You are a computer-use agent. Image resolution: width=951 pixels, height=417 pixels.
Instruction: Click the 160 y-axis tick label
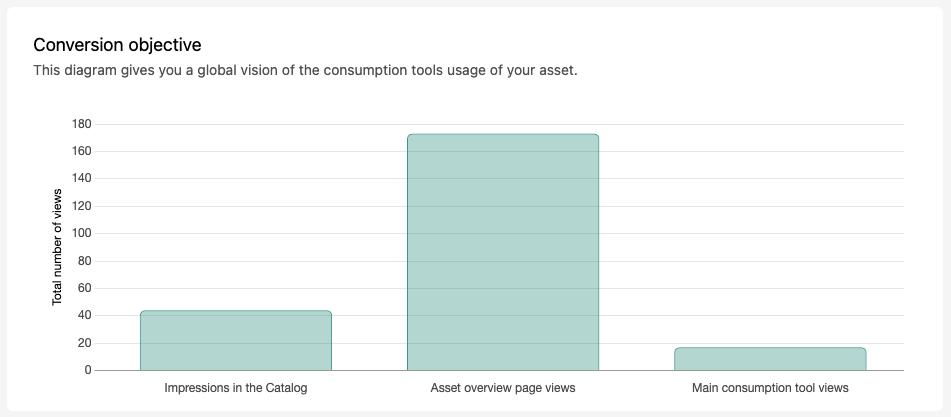click(x=81, y=152)
